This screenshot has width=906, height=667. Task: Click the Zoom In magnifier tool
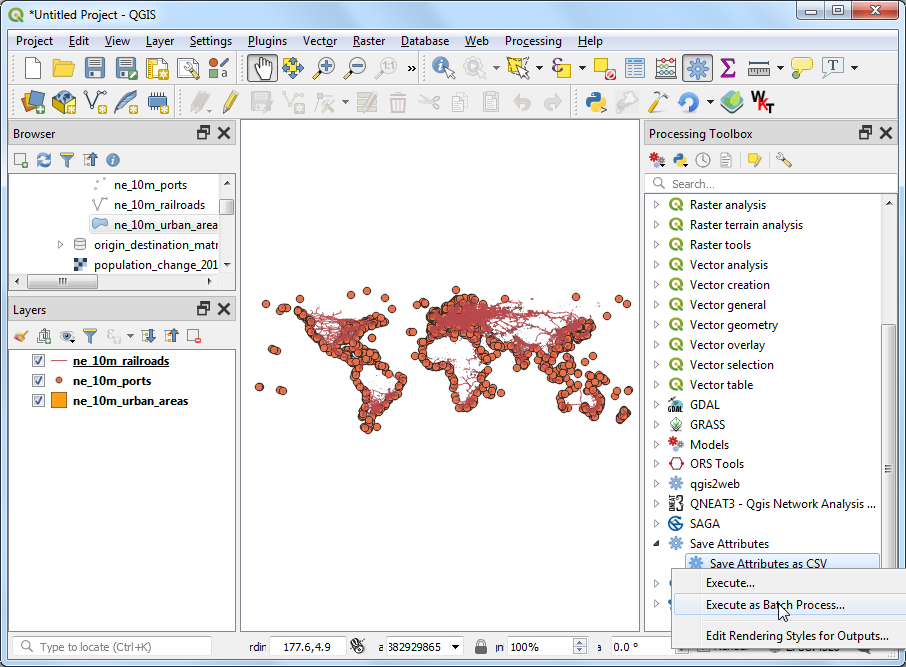(x=324, y=68)
